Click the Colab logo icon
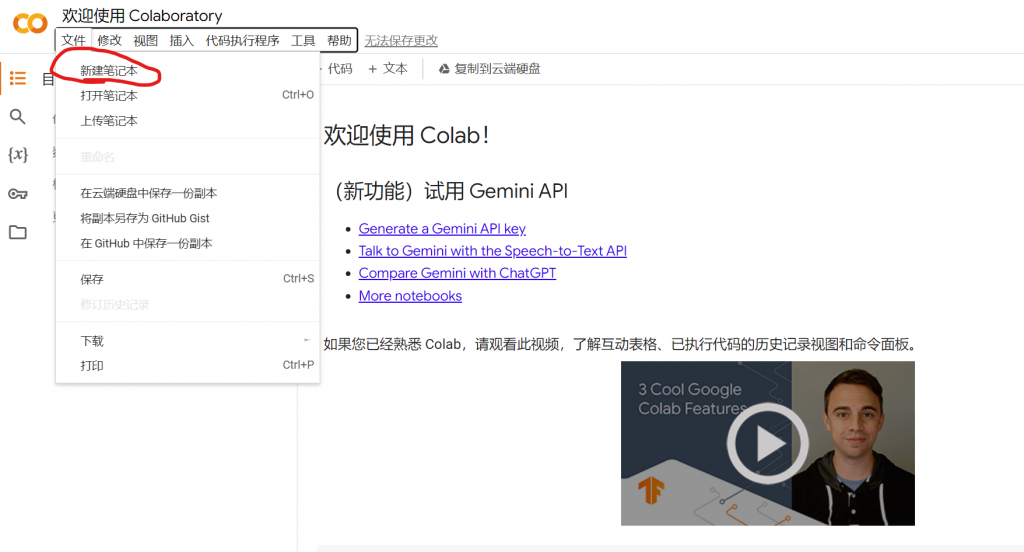Image resolution: width=1024 pixels, height=552 pixels. pos(29,22)
